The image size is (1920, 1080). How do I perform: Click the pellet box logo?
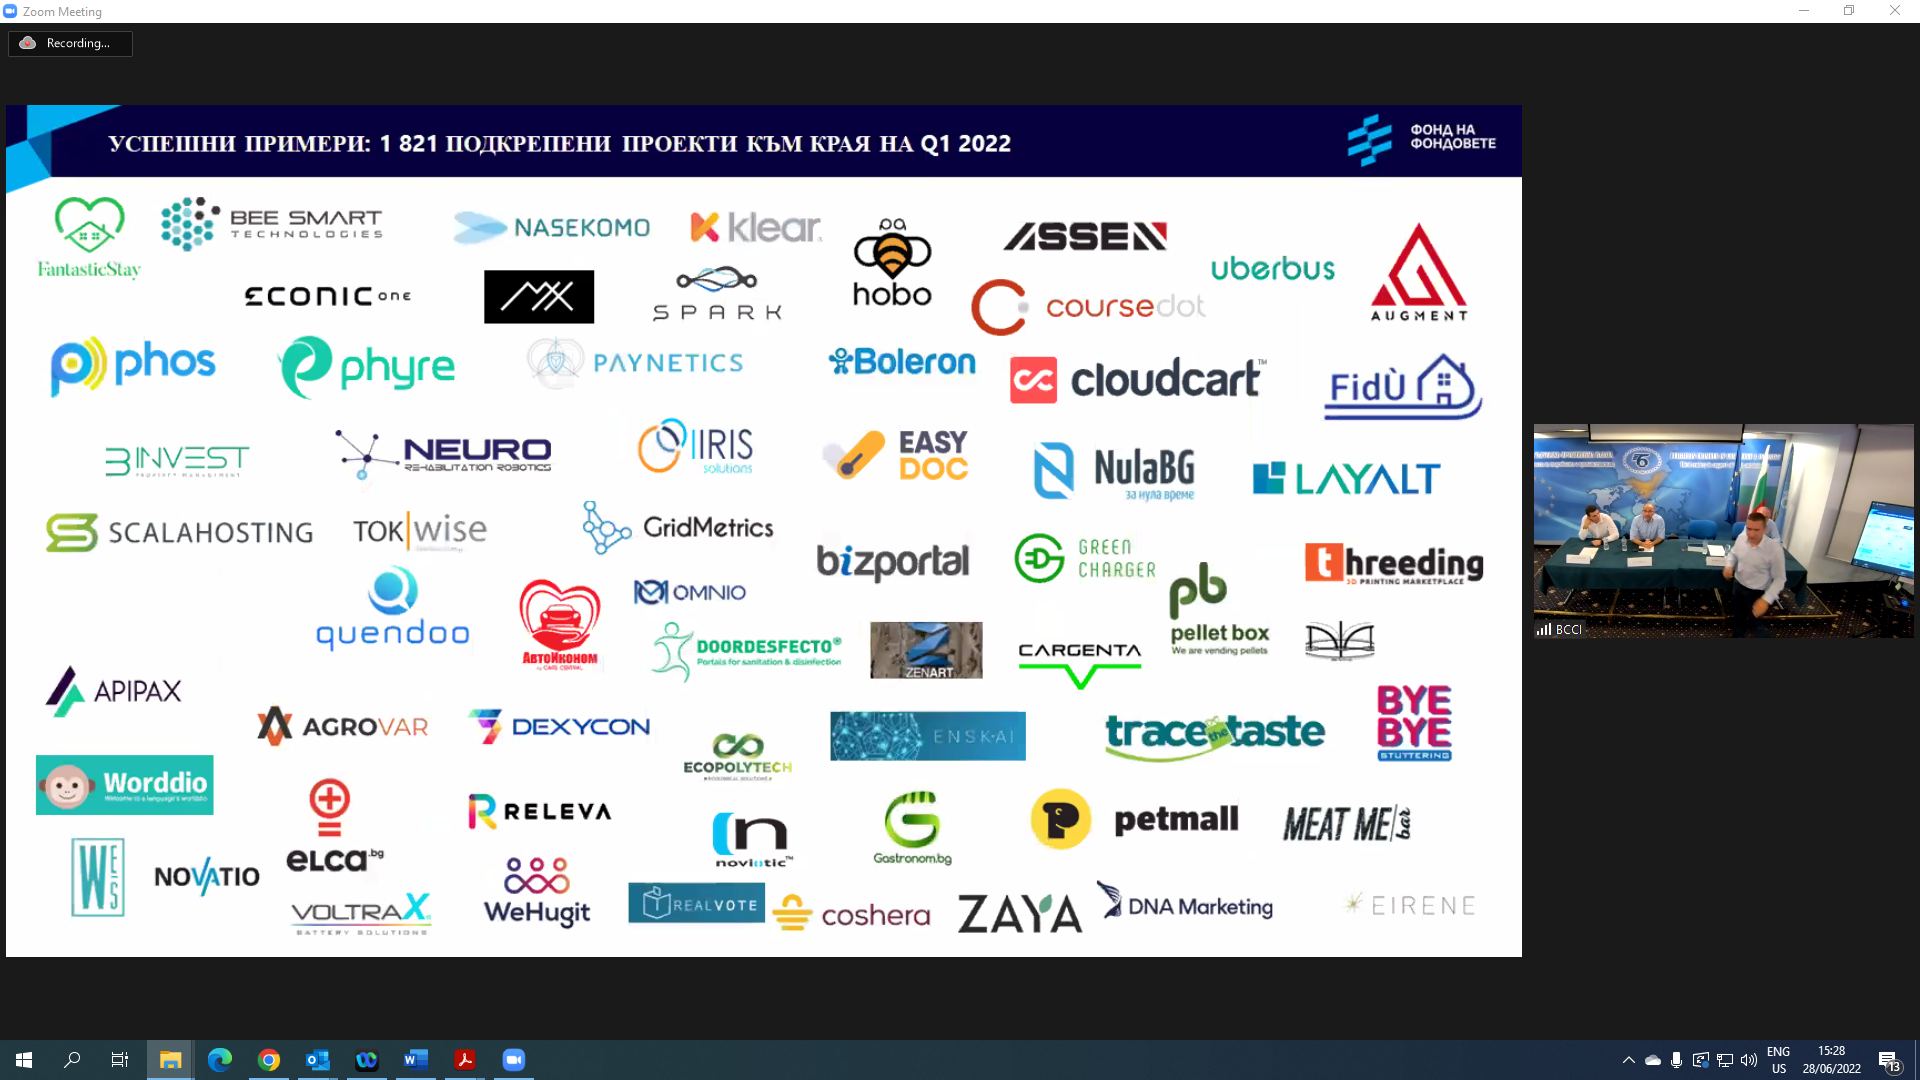1219,609
